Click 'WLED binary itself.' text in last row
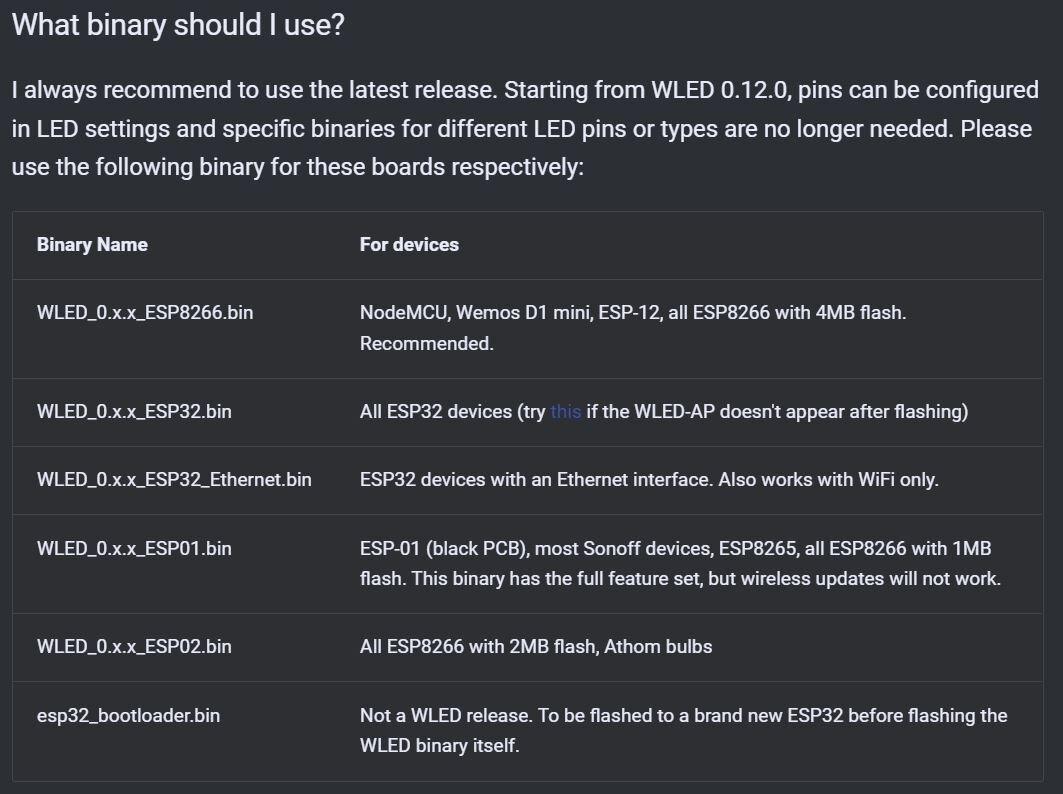Viewport: 1063px width, 794px height. (439, 745)
